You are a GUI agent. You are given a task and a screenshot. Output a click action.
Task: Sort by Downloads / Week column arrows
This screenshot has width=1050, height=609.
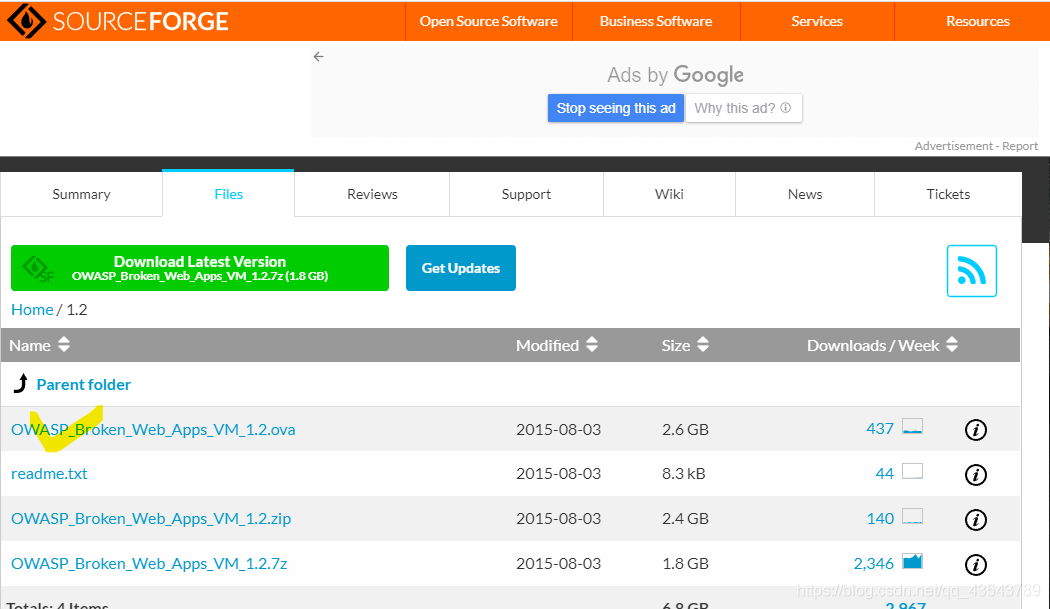pos(952,344)
